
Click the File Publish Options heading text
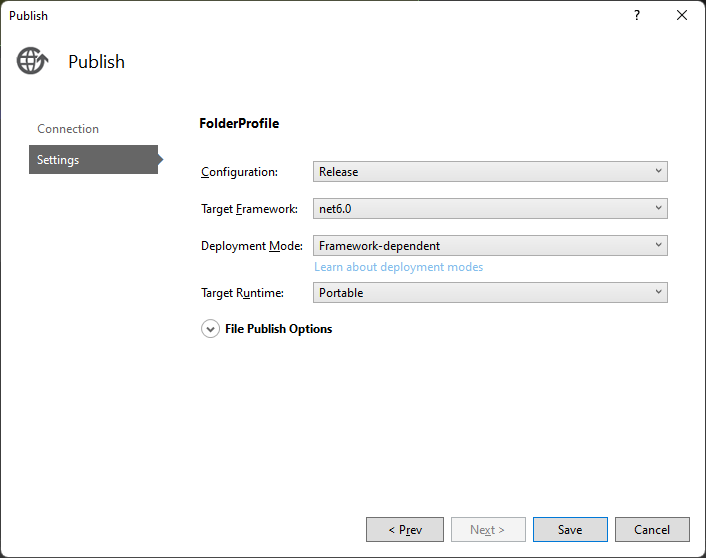pos(279,329)
